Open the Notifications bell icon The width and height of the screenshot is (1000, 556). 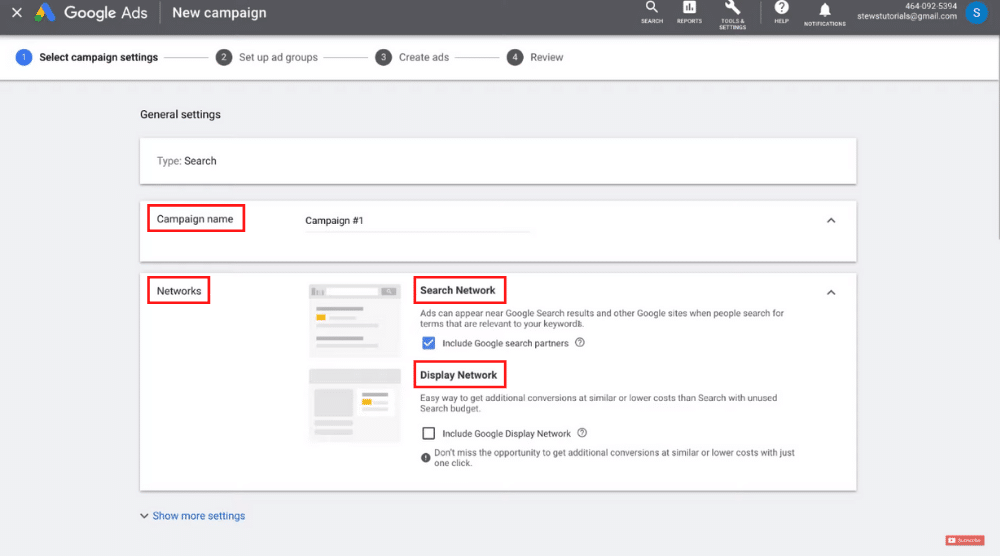(825, 14)
